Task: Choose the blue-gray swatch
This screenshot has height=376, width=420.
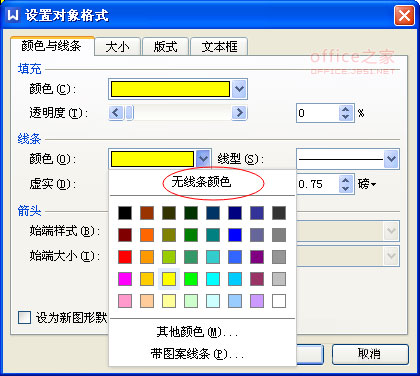Action: (x=257, y=235)
